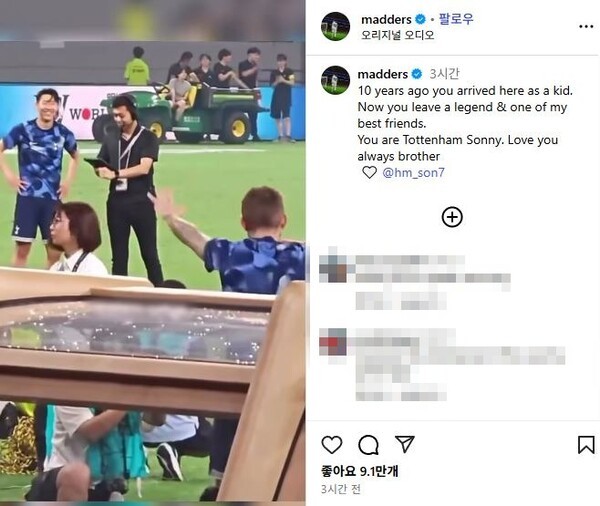Open the @hm_son7 mention link
This screenshot has width=600, height=506.
point(413,173)
